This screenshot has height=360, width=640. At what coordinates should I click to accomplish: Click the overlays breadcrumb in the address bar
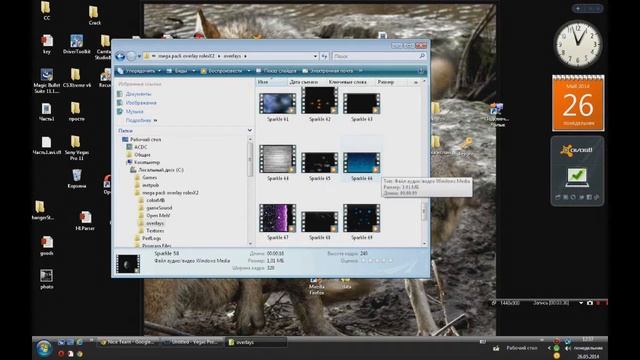(232, 56)
